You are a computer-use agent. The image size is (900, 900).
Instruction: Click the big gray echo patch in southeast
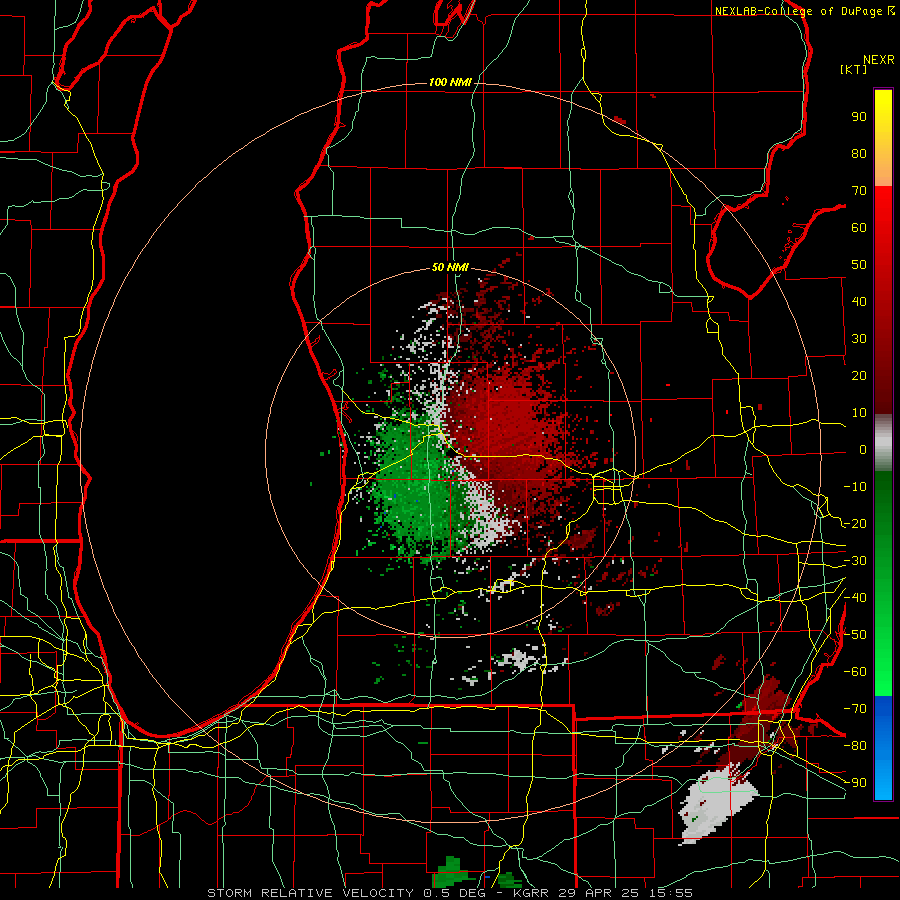[x=717, y=804]
